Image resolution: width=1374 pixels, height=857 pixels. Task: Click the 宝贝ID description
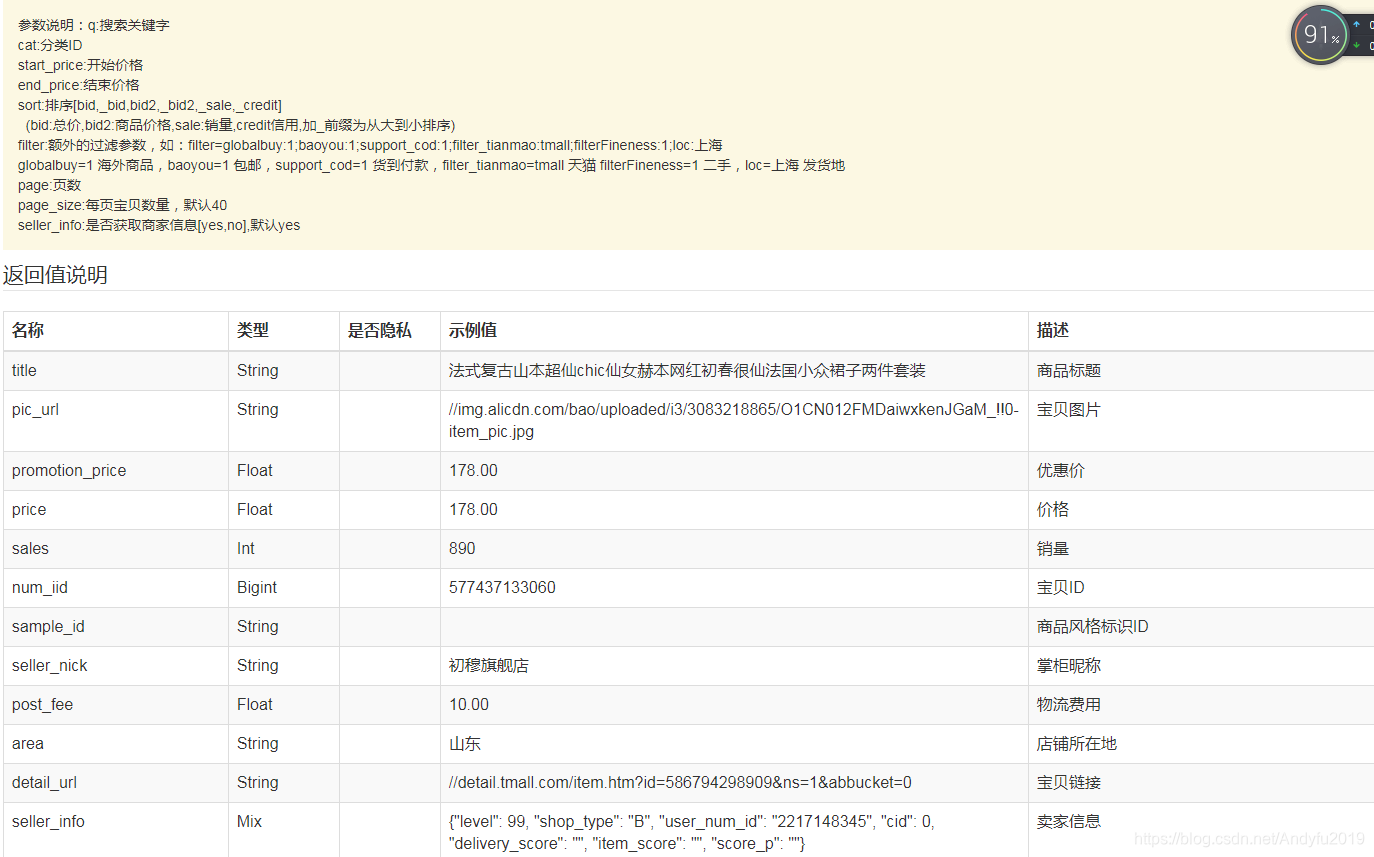tap(1061, 588)
